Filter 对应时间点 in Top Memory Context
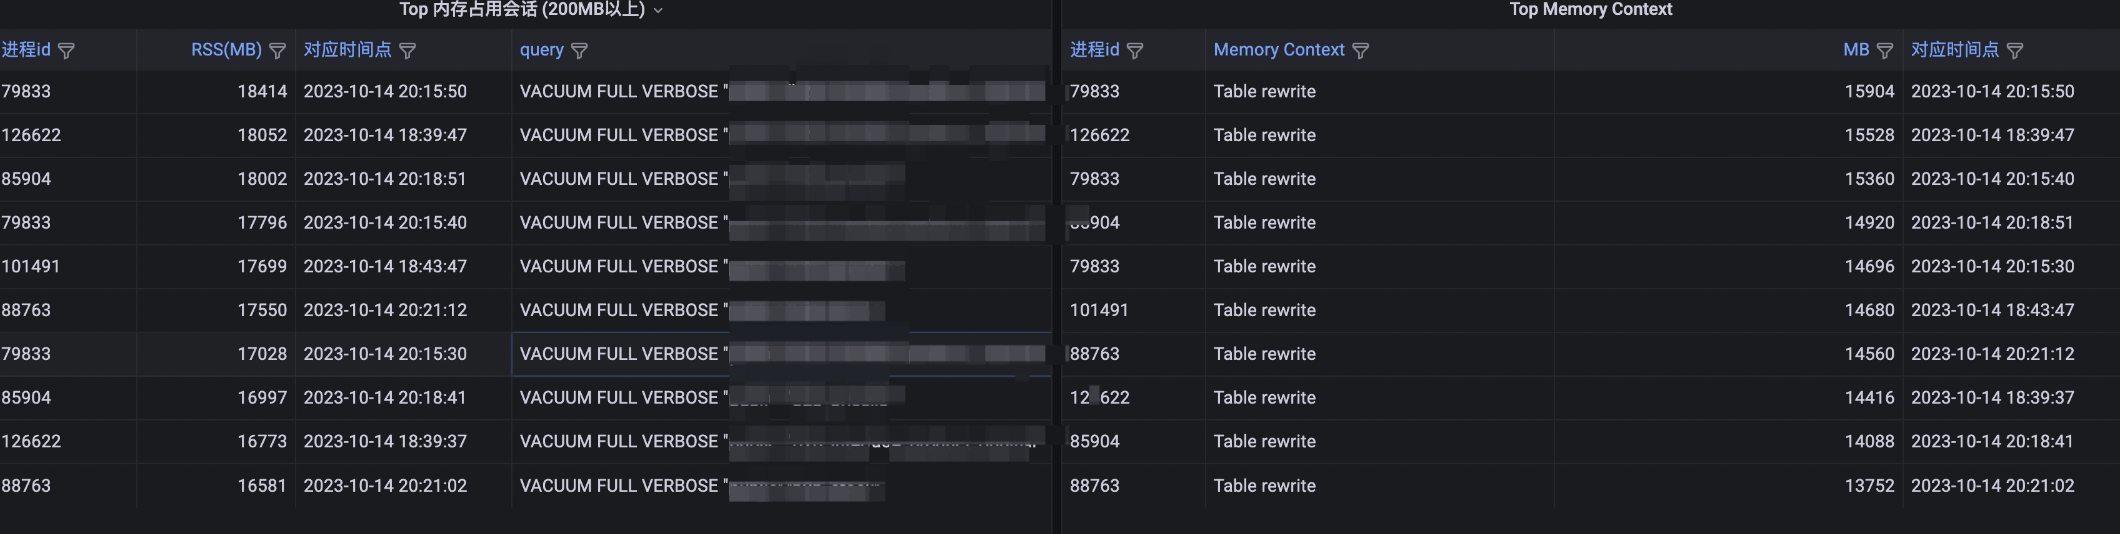The width and height of the screenshot is (2120, 534). pos(2015,51)
